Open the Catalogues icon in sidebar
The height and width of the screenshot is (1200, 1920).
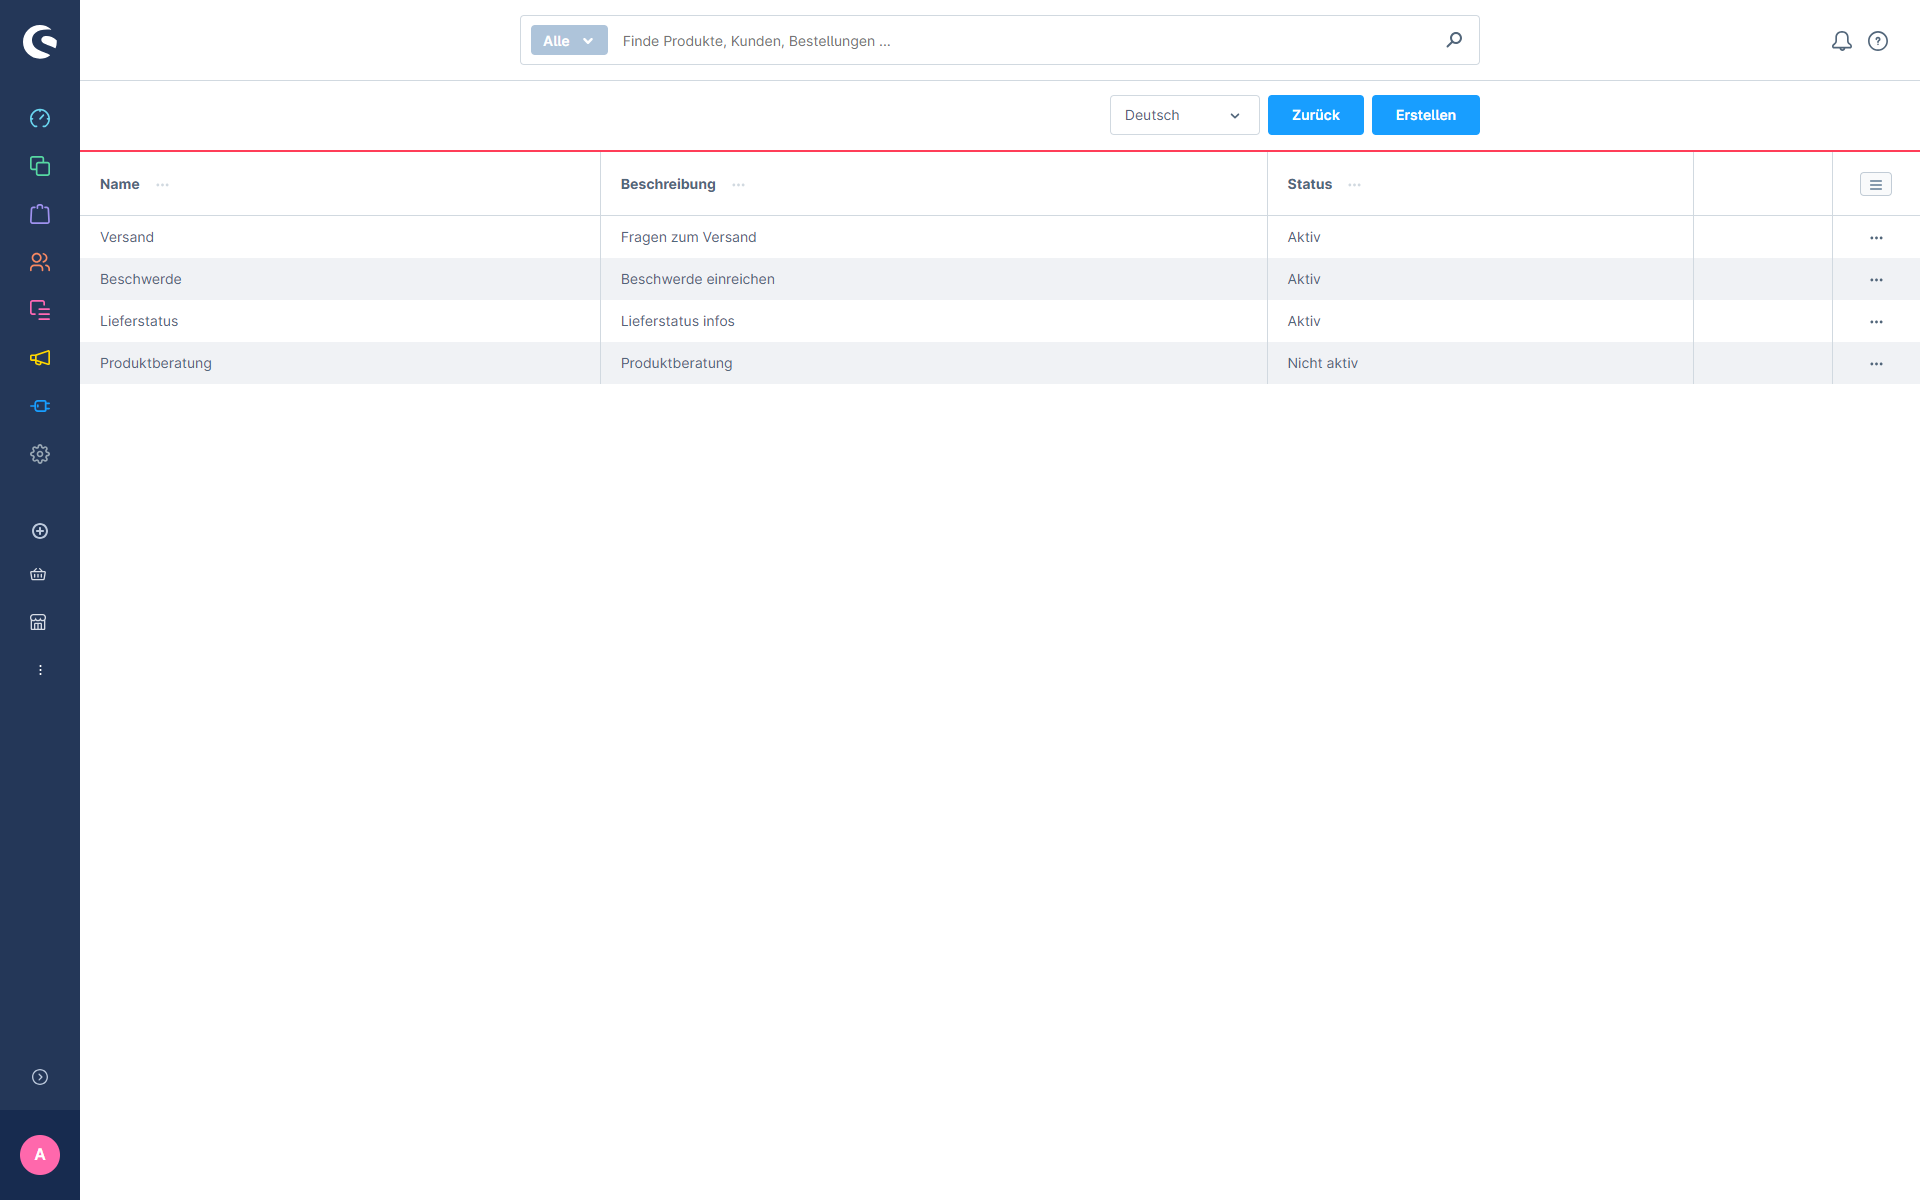[40, 166]
